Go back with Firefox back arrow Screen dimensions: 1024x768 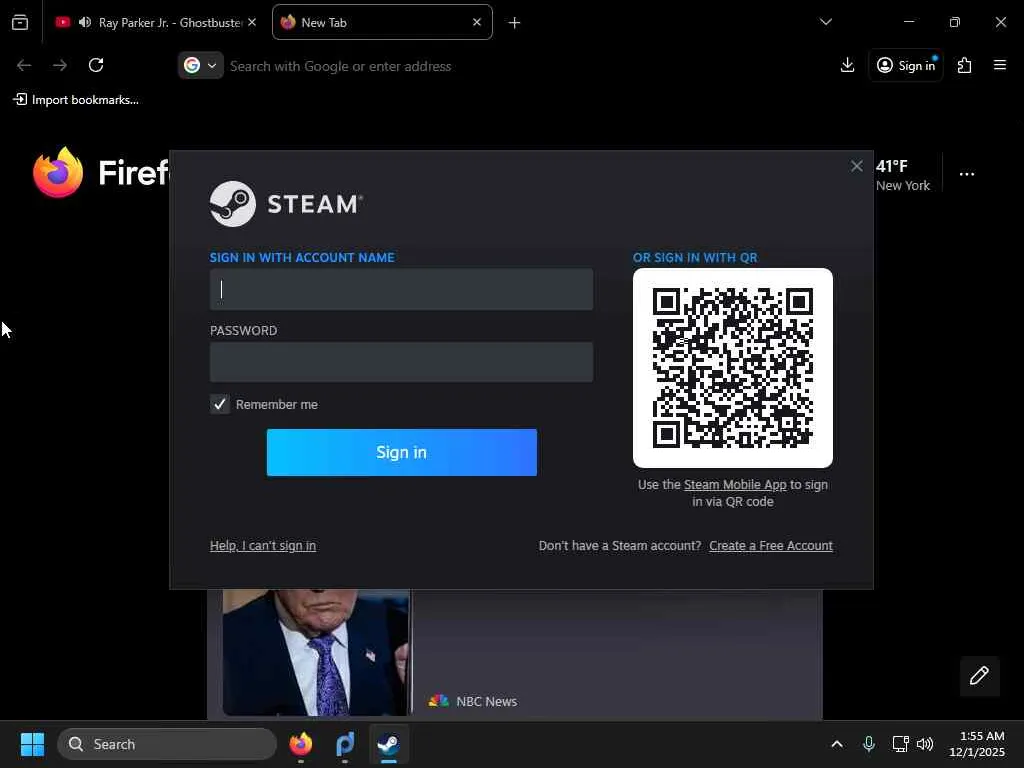[24, 65]
